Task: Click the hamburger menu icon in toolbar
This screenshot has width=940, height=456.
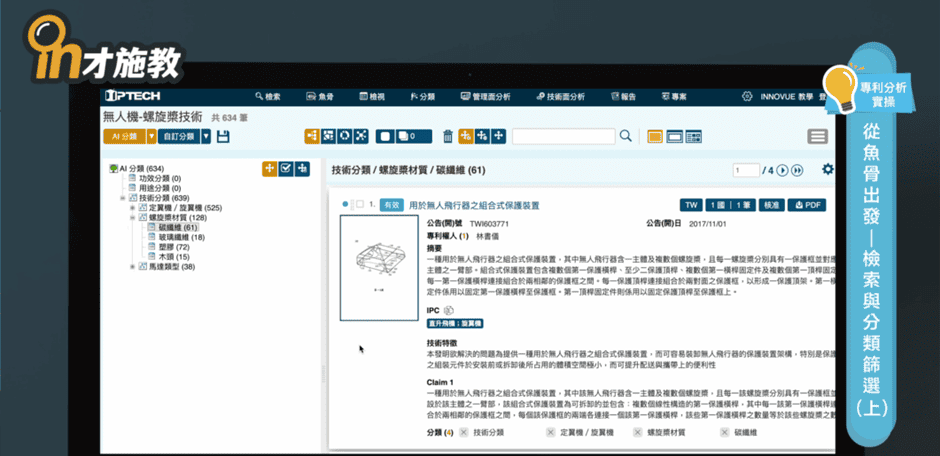Action: pyautogui.click(x=818, y=137)
